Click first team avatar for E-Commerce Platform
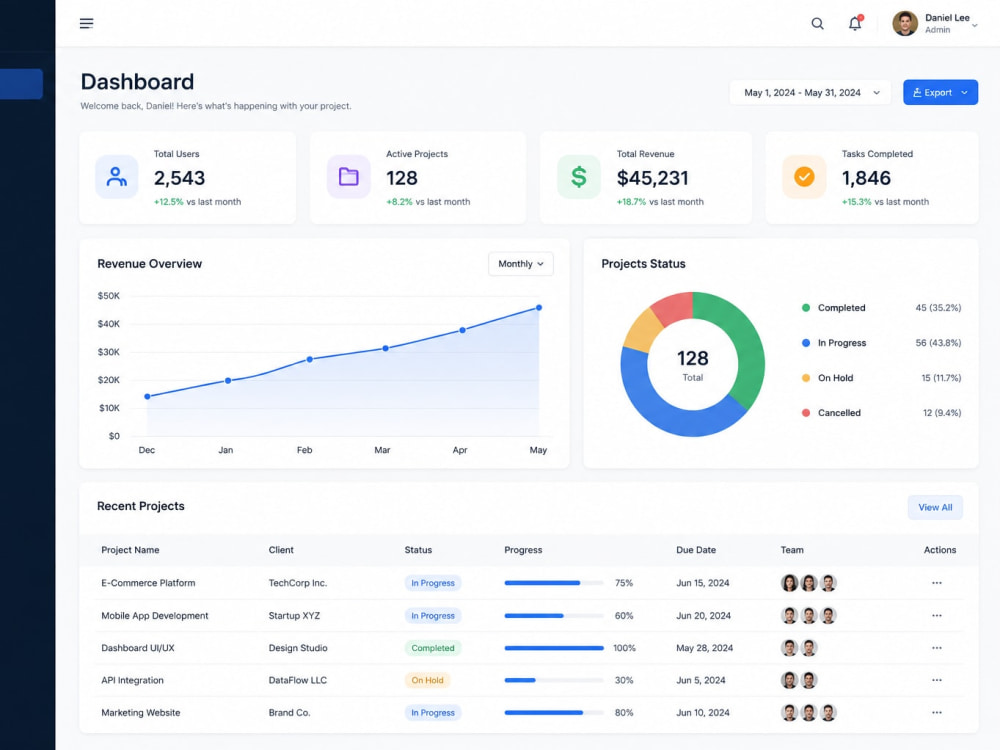The image size is (1000, 750). pos(790,583)
